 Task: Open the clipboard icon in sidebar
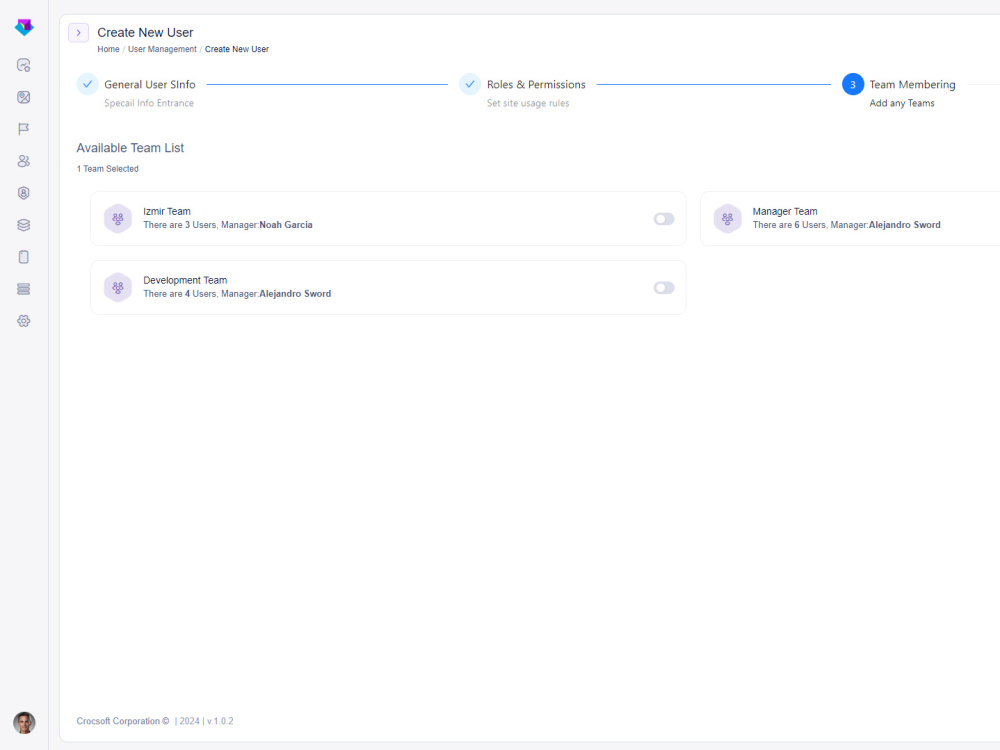pyautogui.click(x=24, y=257)
